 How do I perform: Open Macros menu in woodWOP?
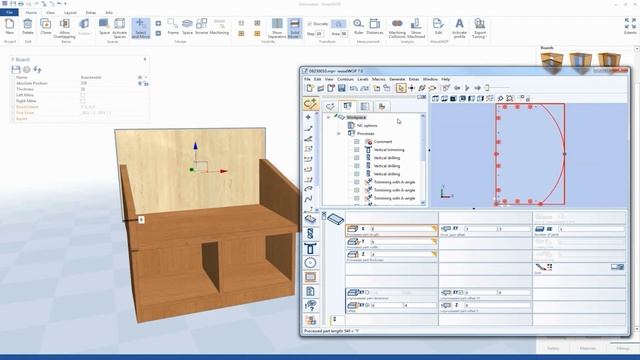tap(378, 79)
